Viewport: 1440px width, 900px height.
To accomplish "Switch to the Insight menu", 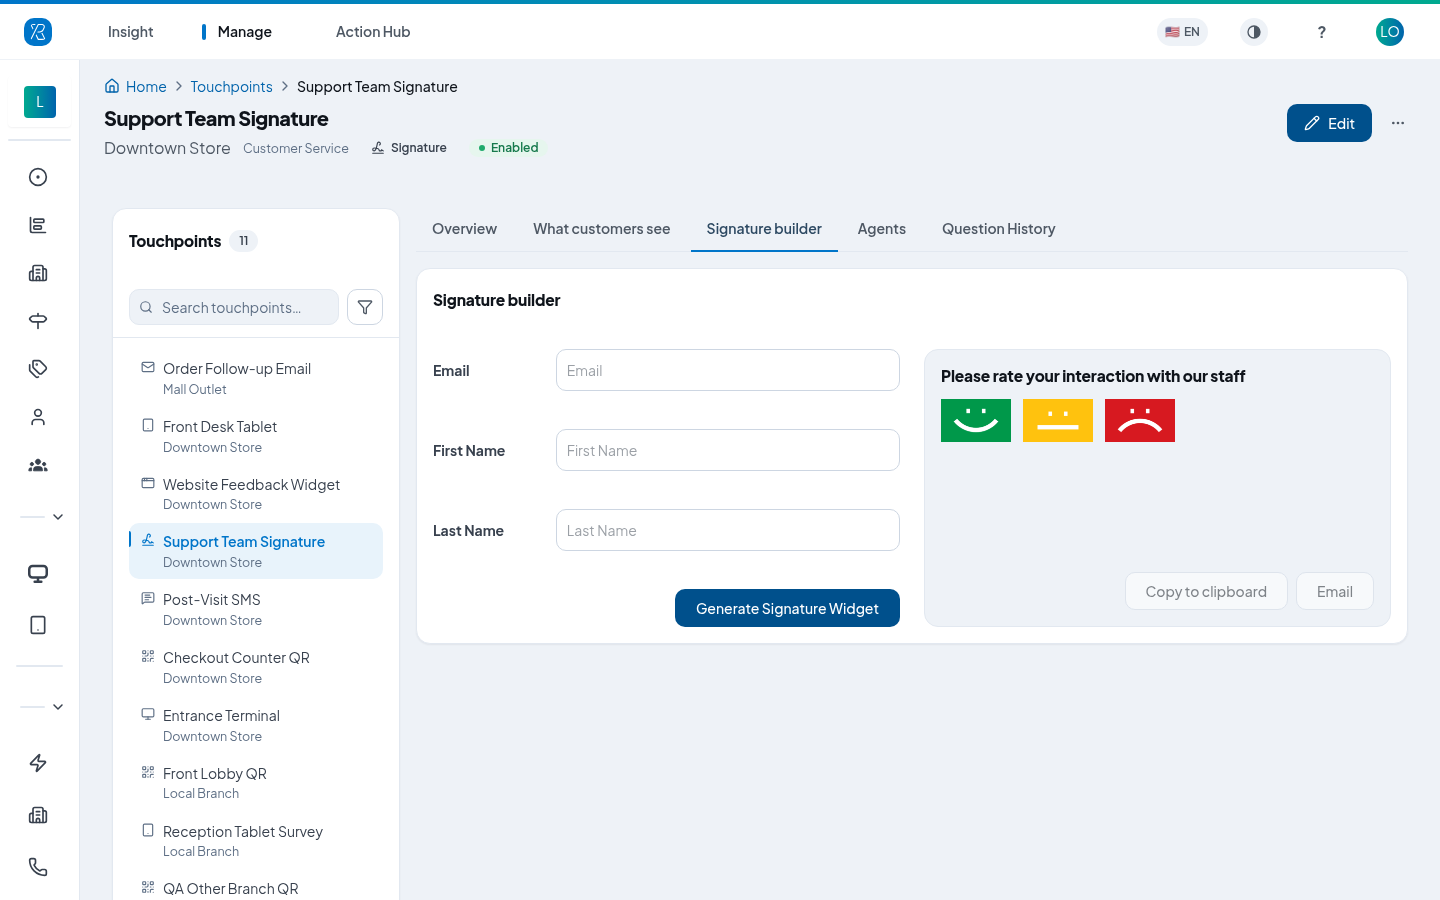I will (x=130, y=32).
